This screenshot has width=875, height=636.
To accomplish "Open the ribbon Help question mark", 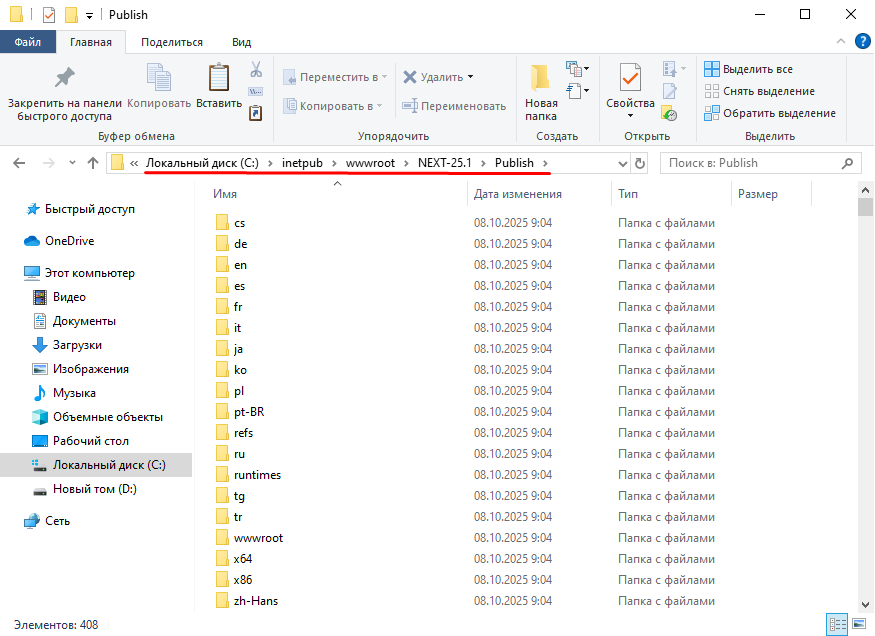I will tap(861, 42).
